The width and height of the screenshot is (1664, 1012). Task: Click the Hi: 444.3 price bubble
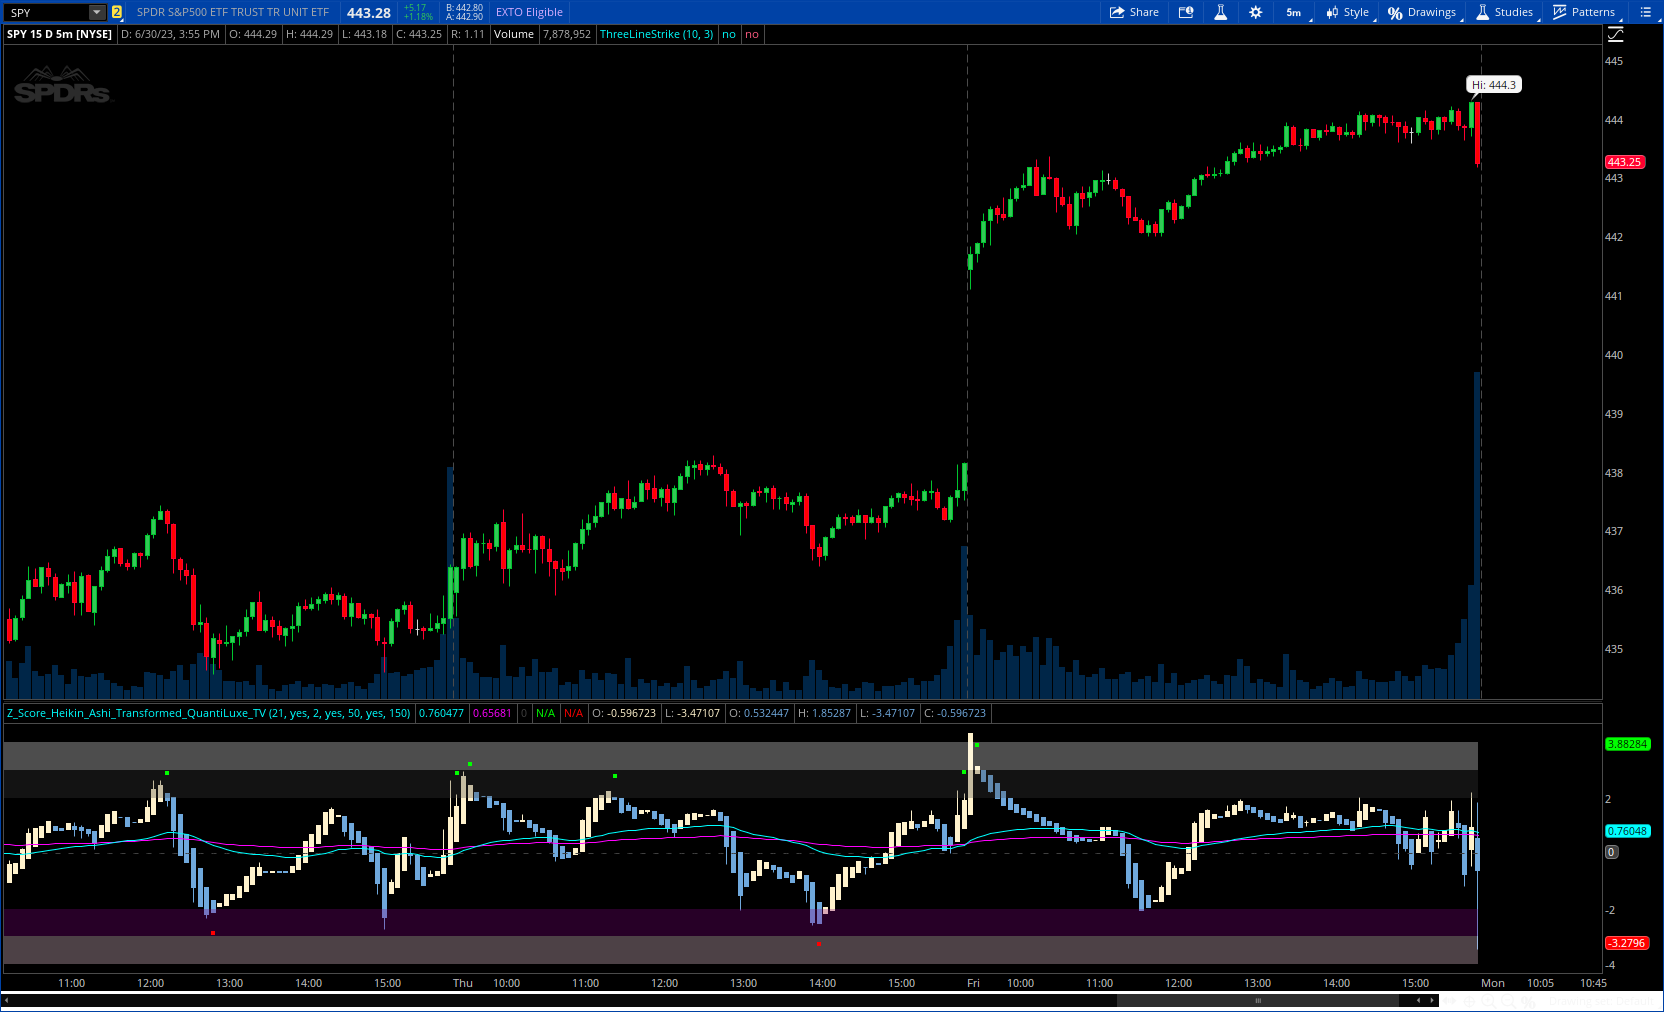coord(1494,85)
